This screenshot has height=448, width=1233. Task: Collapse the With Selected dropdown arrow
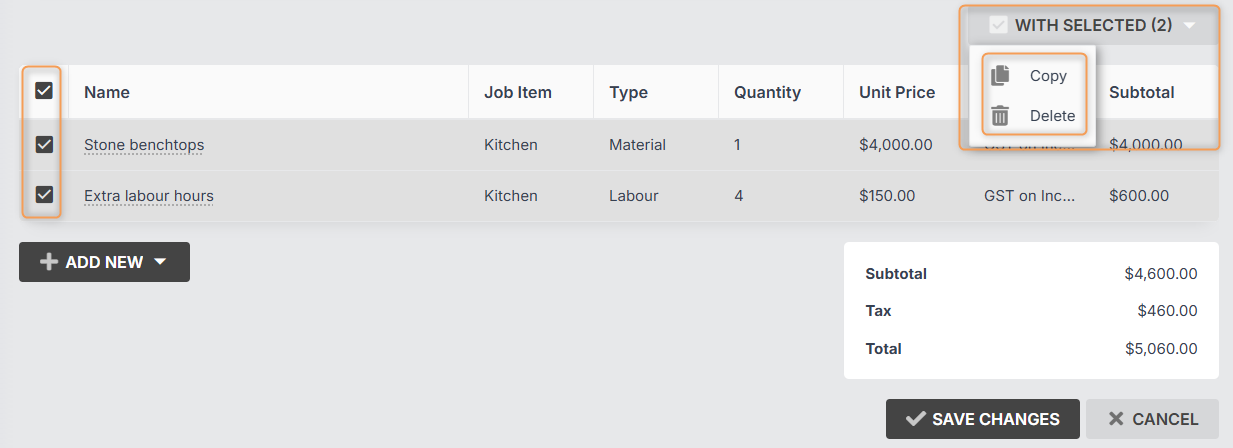point(1189,26)
